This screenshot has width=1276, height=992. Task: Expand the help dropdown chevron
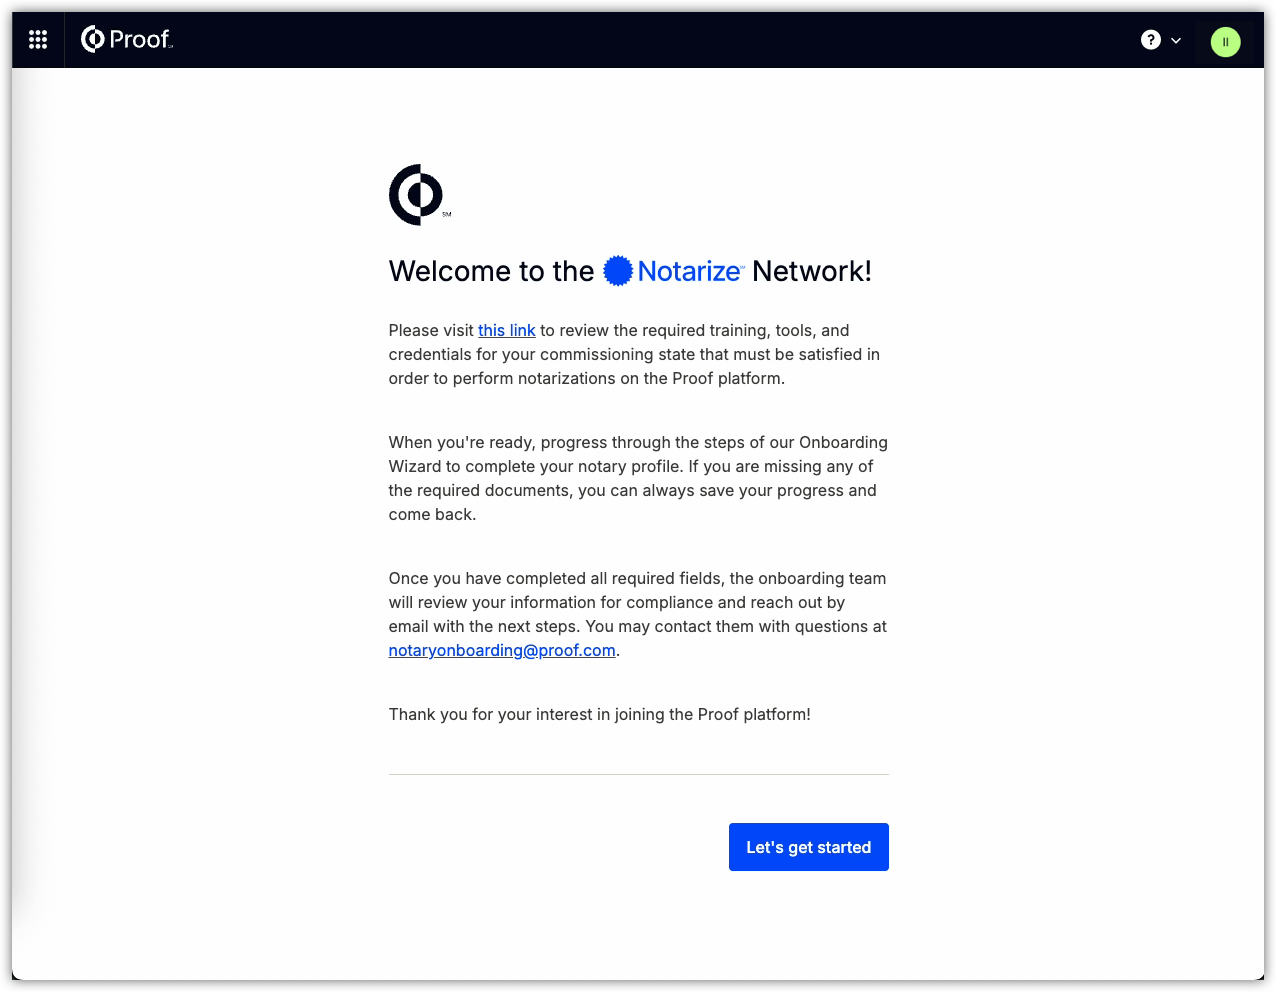tap(1176, 41)
